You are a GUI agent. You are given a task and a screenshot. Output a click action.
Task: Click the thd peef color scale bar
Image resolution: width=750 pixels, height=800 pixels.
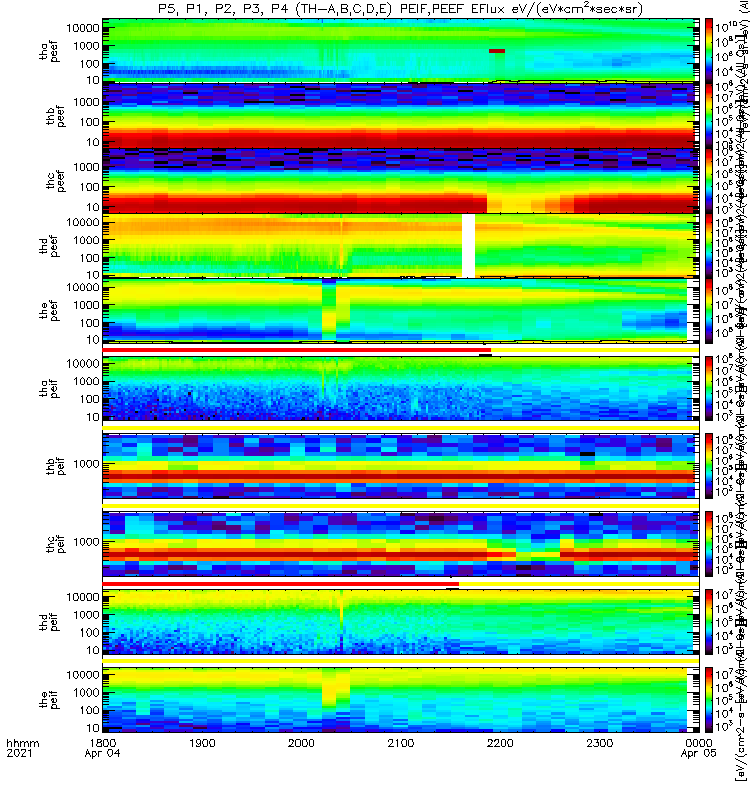tap(709, 245)
